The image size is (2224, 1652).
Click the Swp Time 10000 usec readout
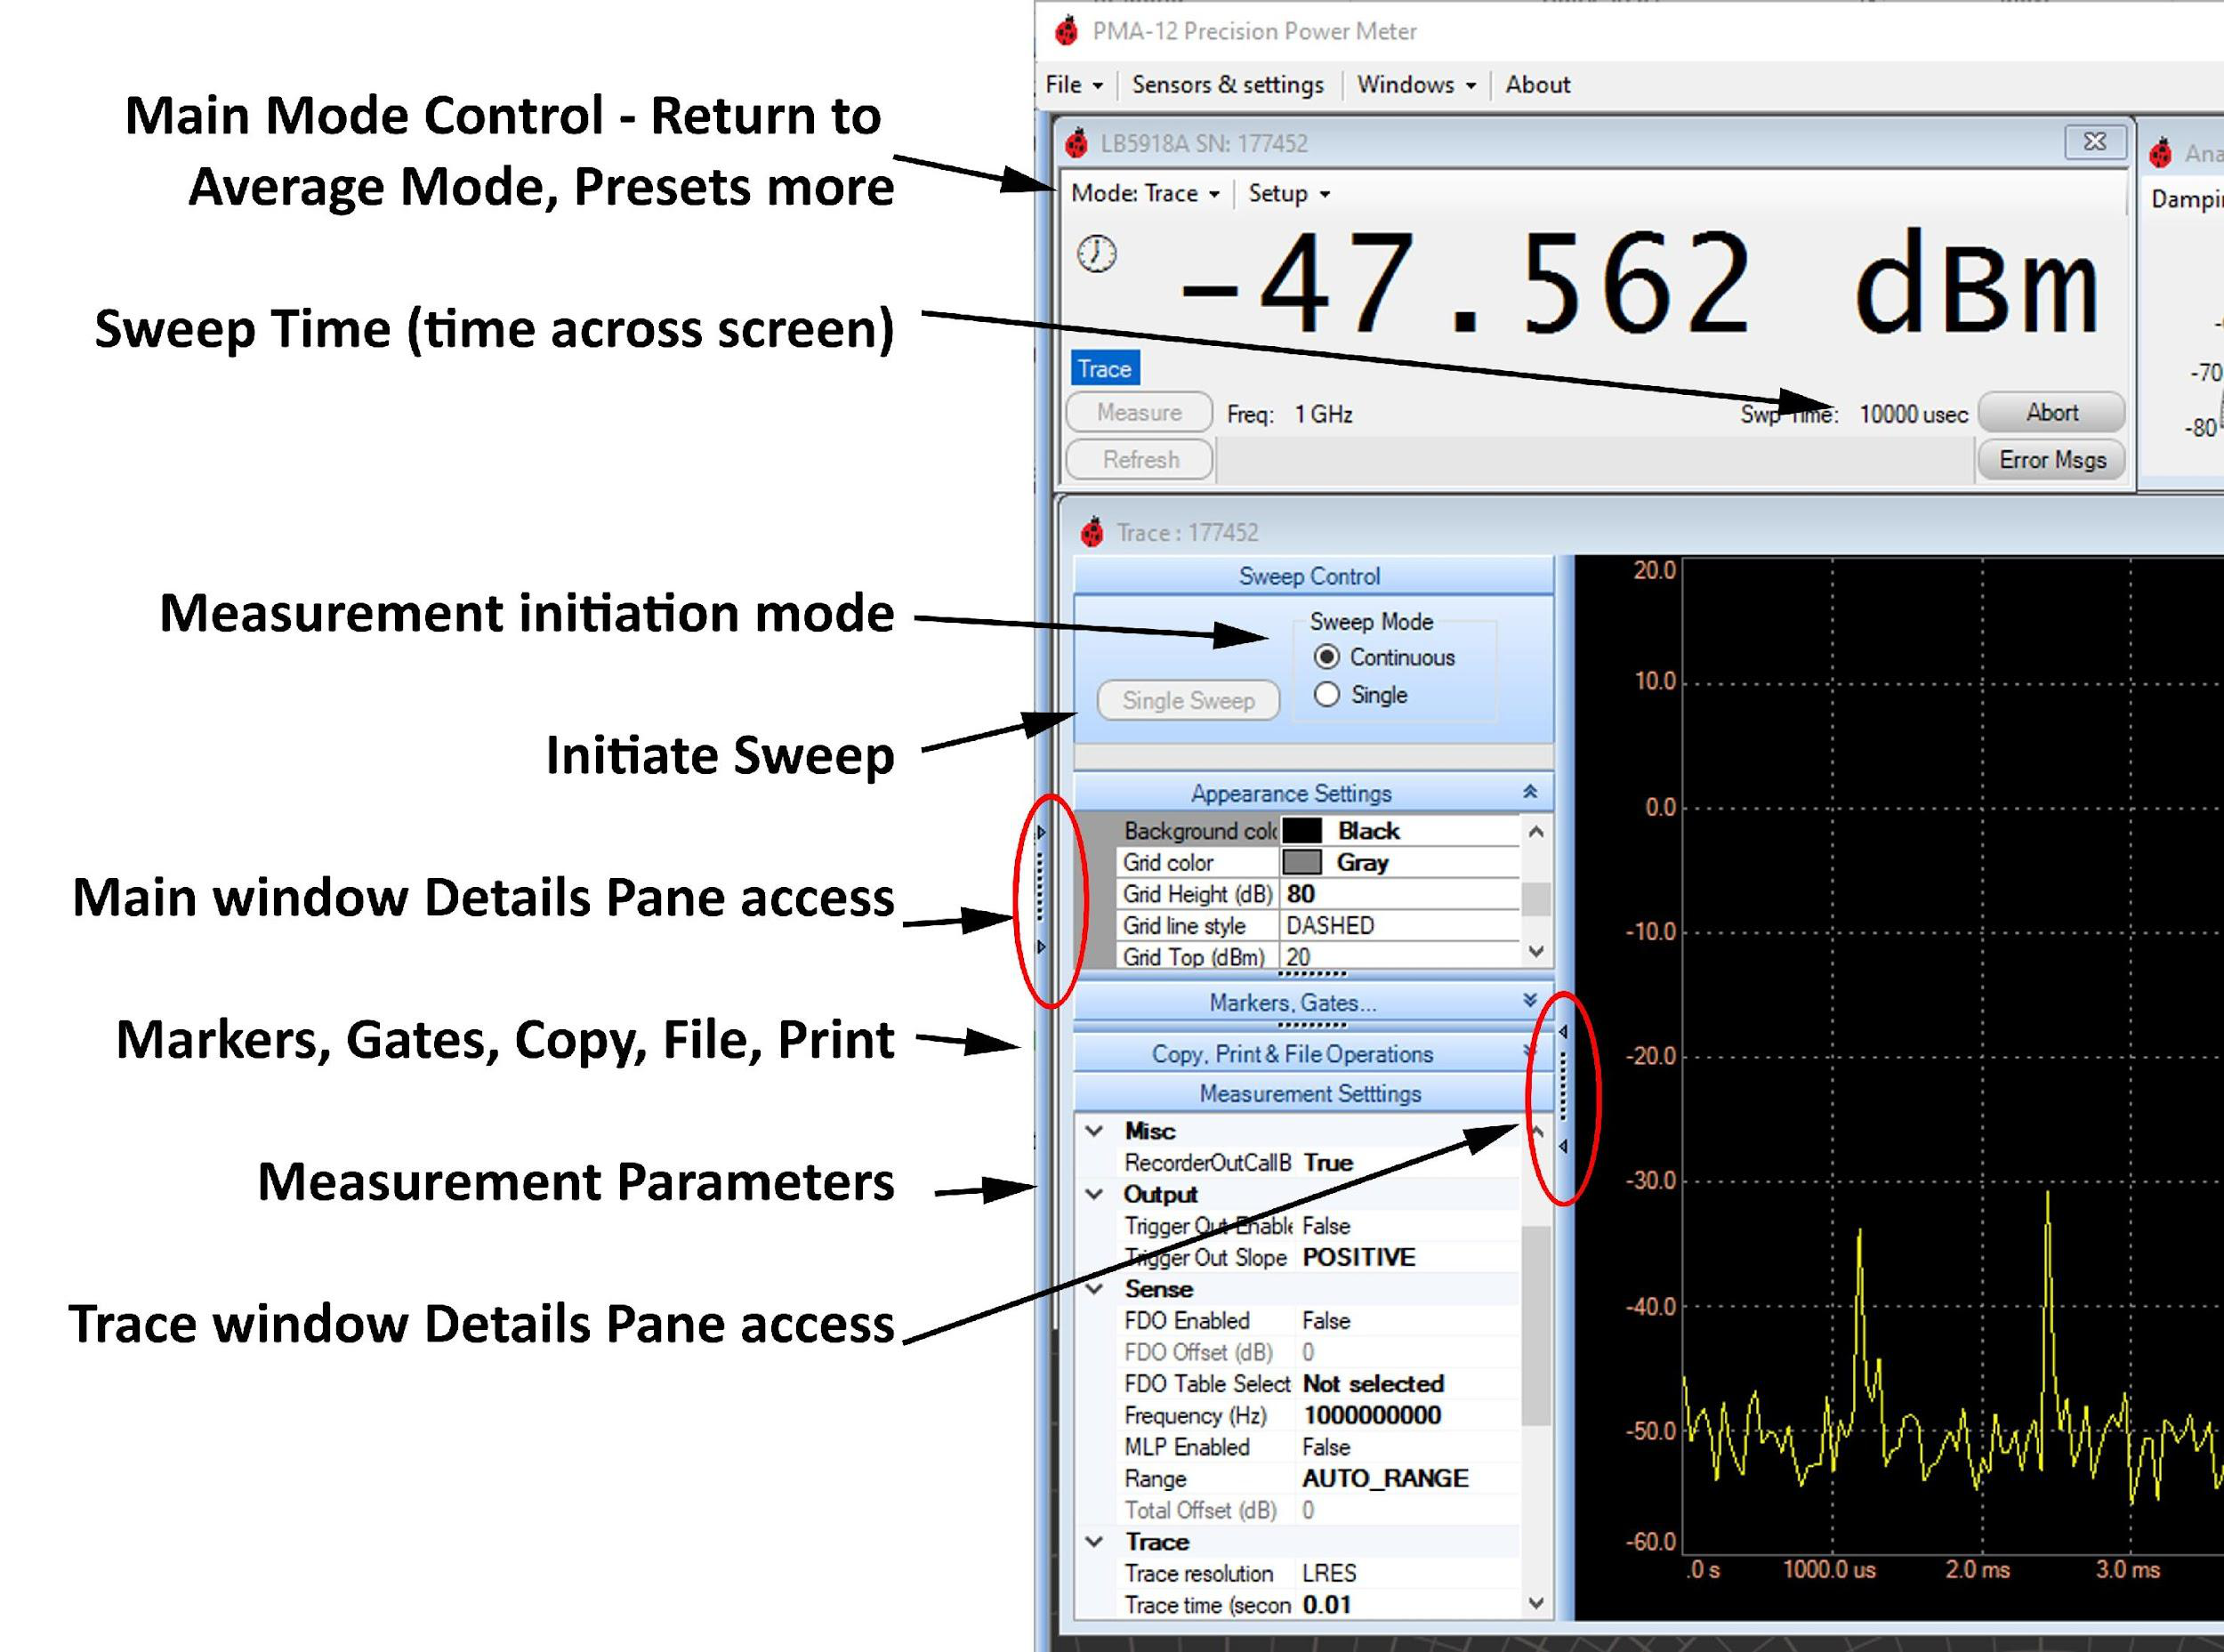tap(1854, 414)
